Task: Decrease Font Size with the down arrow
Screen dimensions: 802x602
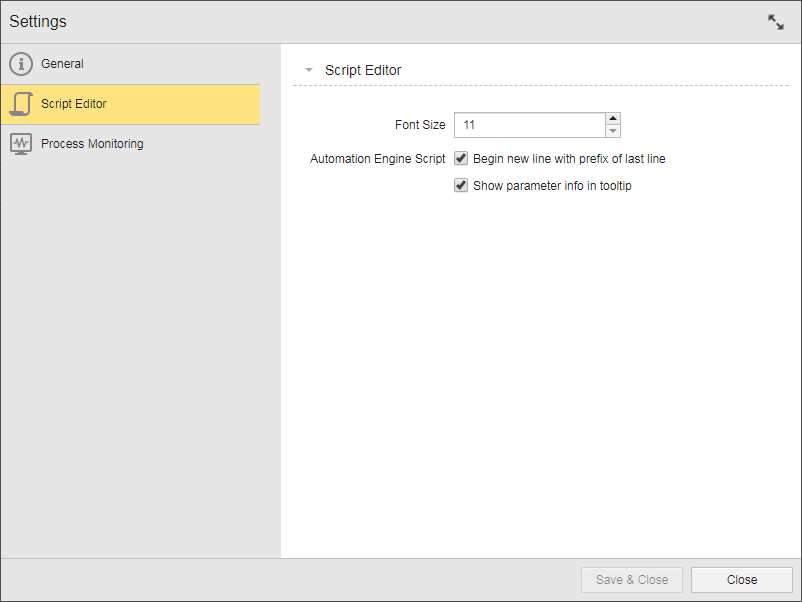Action: pyautogui.click(x=613, y=131)
